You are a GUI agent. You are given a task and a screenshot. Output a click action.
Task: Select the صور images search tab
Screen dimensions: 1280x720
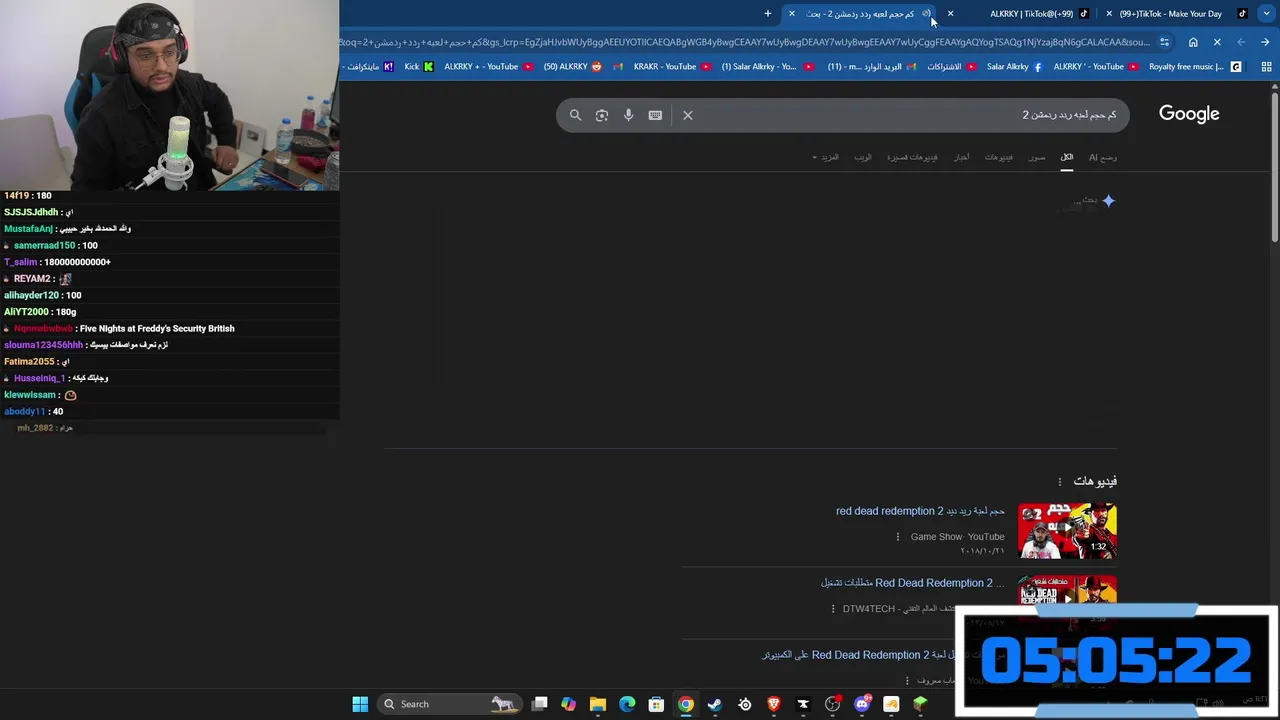pos(1037,157)
